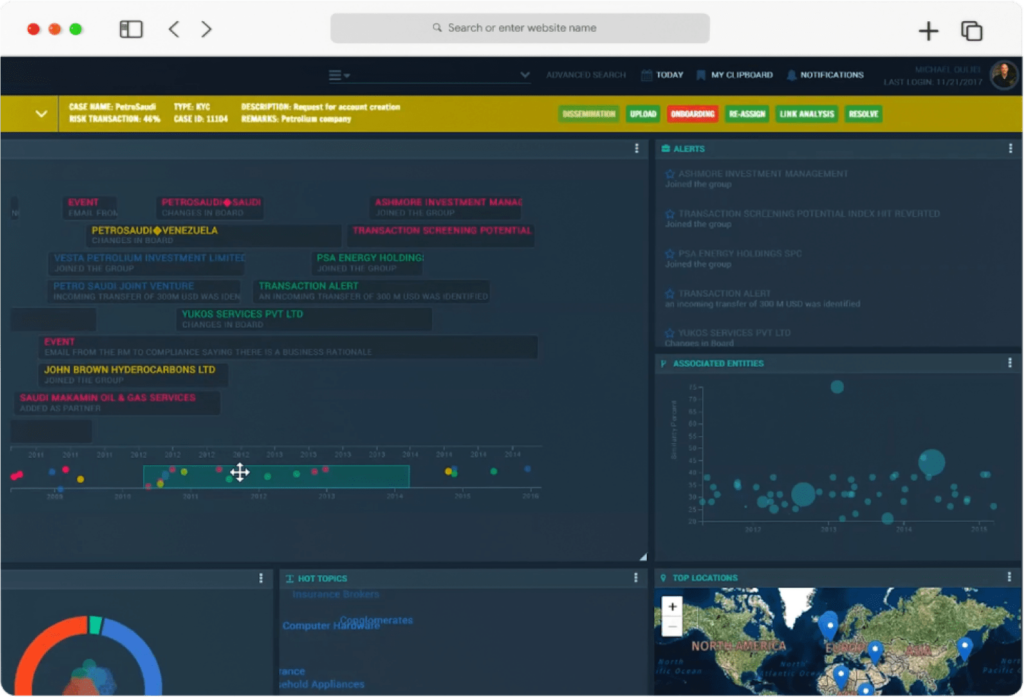Open the timeline panel options menu
1024x697 pixels.
pos(637,149)
